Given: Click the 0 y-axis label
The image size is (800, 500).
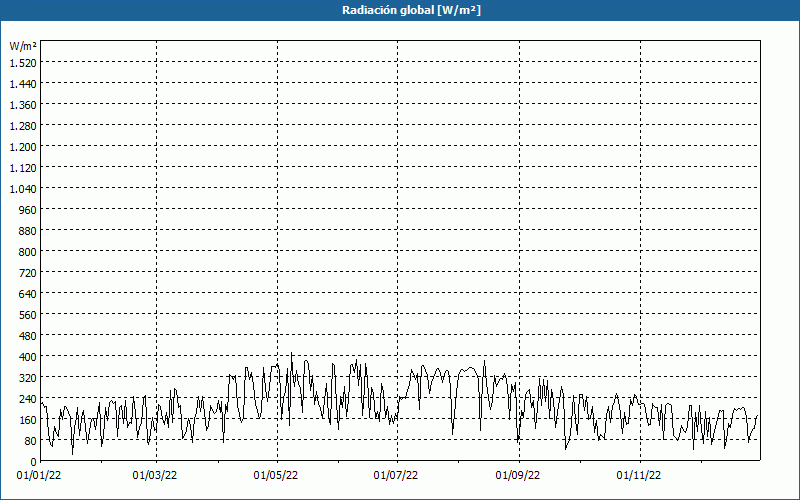Looking at the screenshot, I should coord(34,462).
